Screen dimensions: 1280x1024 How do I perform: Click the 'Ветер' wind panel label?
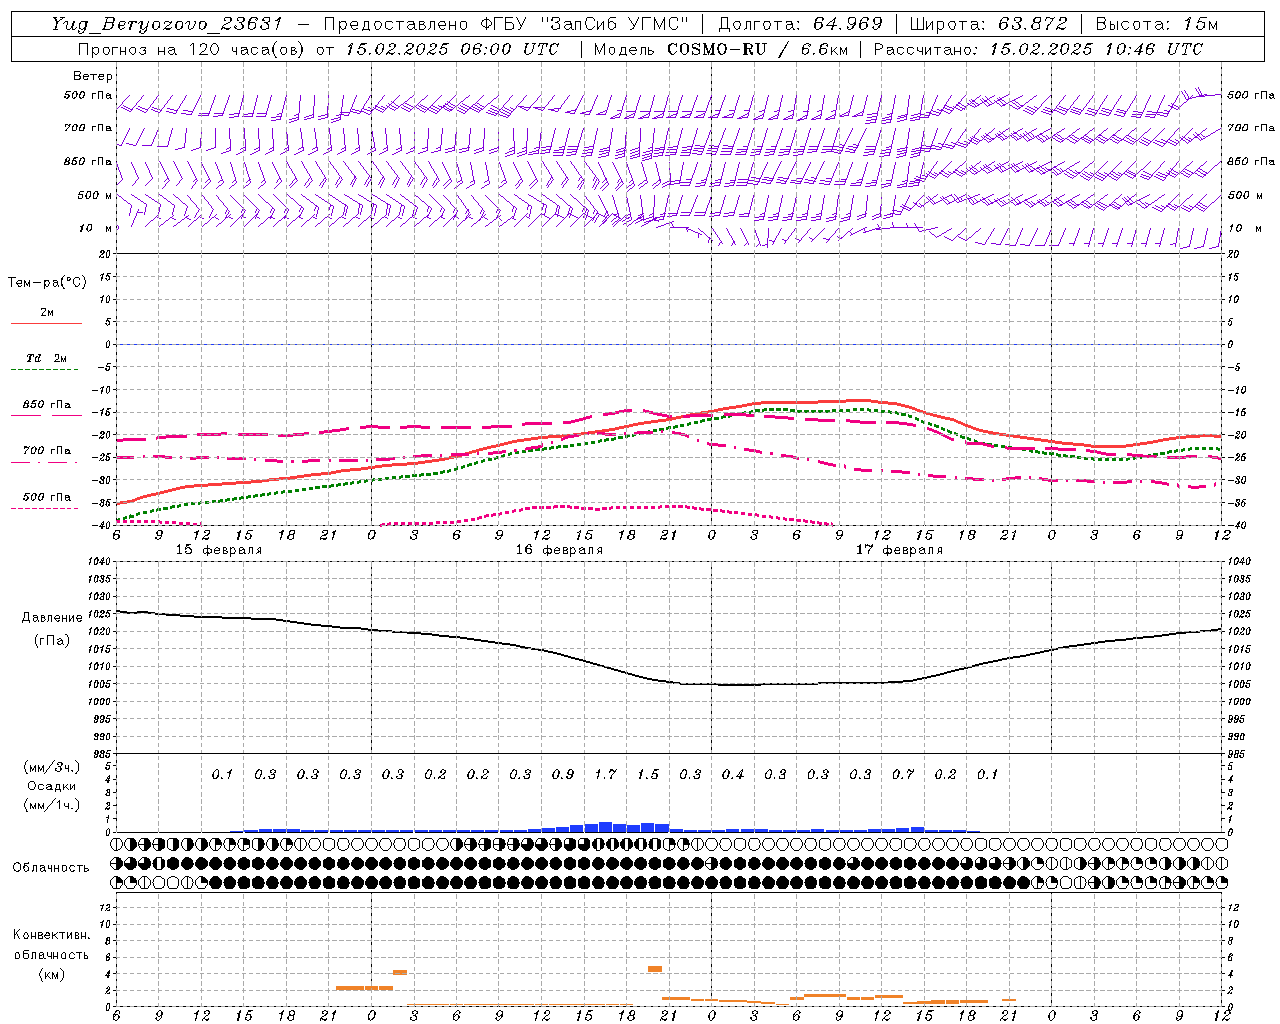click(x=92, y=76)
